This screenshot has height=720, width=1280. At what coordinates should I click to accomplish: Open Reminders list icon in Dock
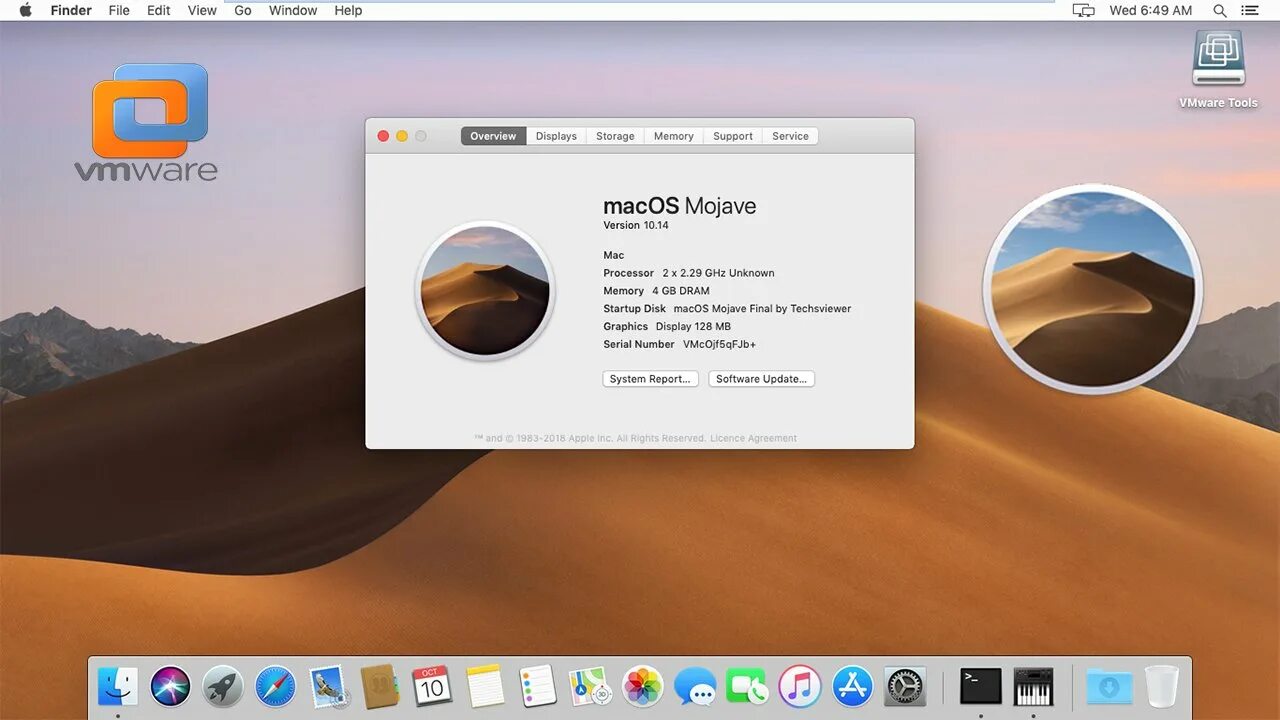click(x=538, y=687)
